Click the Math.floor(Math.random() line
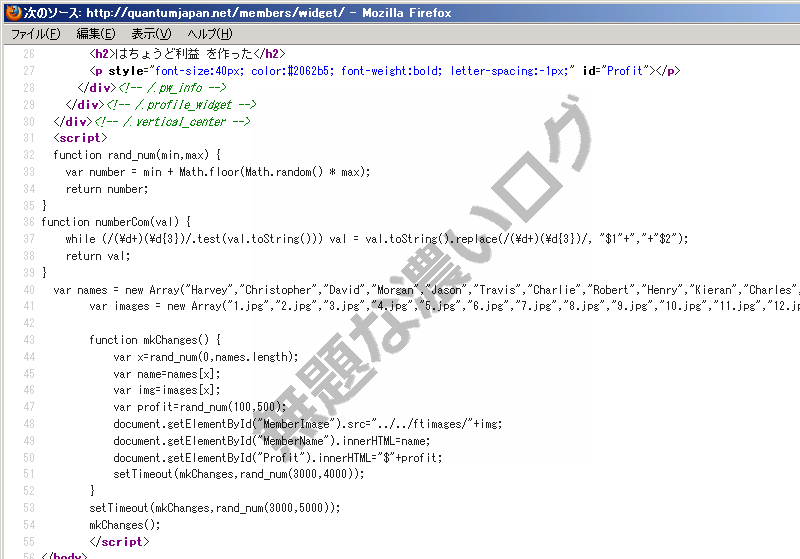 [218, 172]
